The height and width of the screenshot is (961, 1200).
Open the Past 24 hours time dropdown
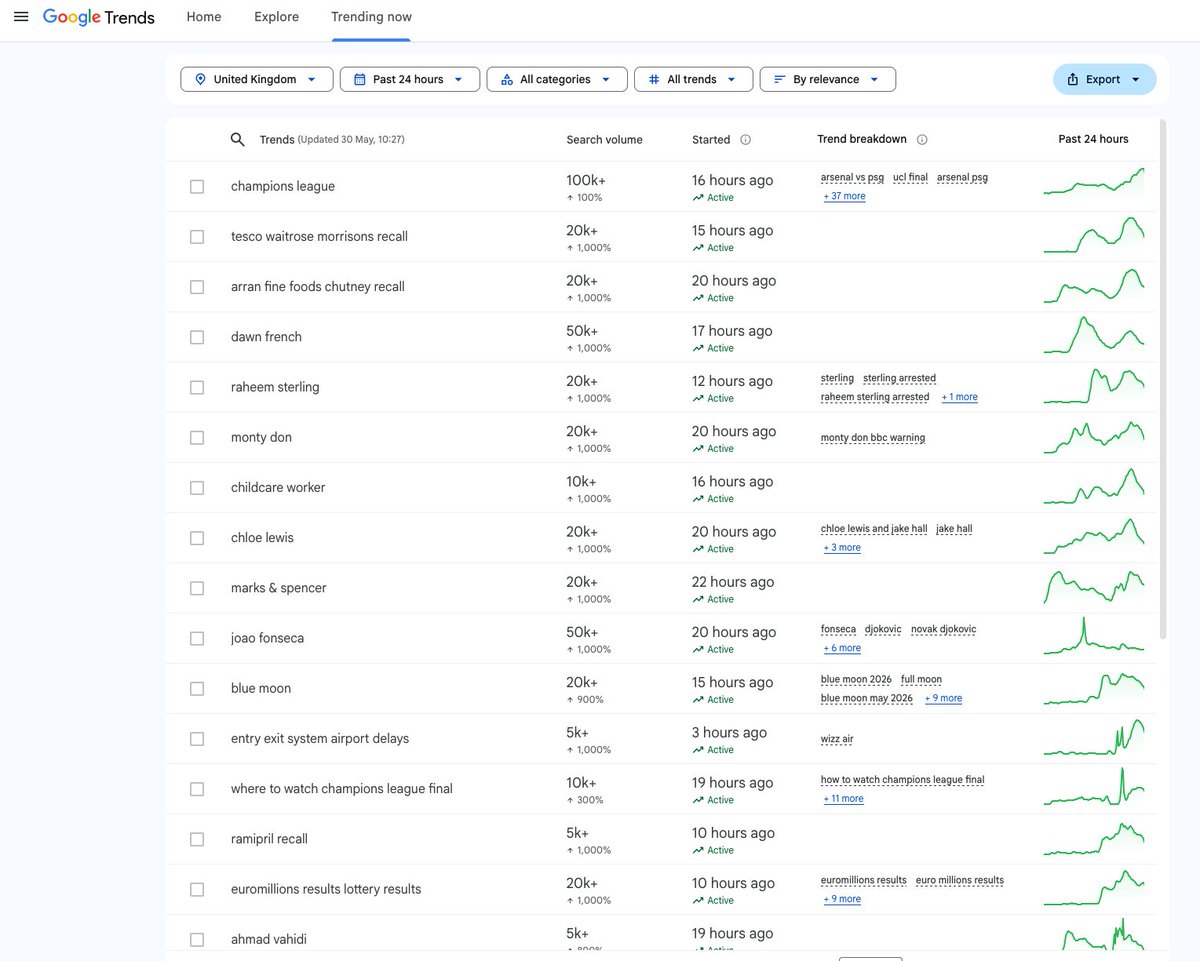pyautogui.click(x=410, y=79)
